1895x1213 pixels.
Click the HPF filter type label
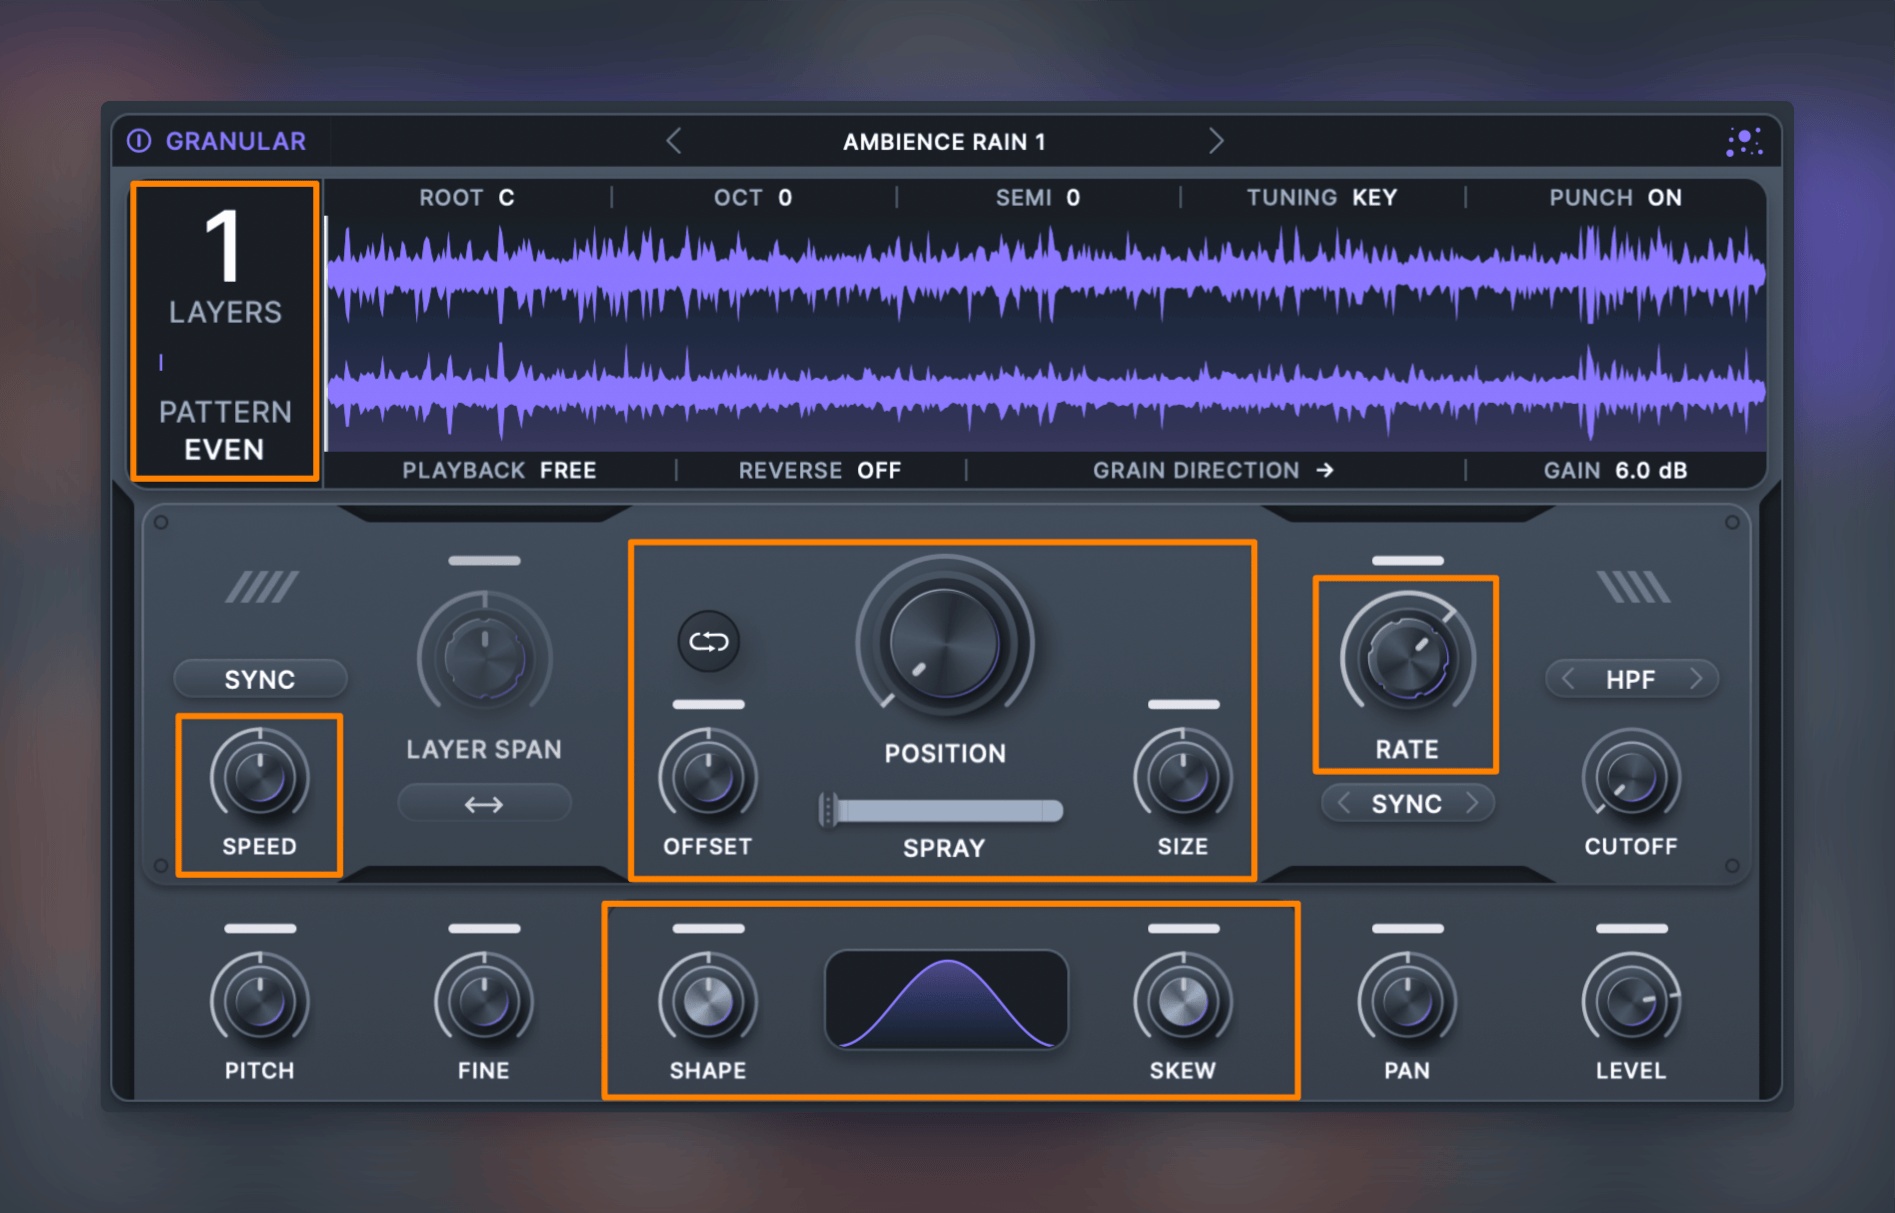(1630, 680)
